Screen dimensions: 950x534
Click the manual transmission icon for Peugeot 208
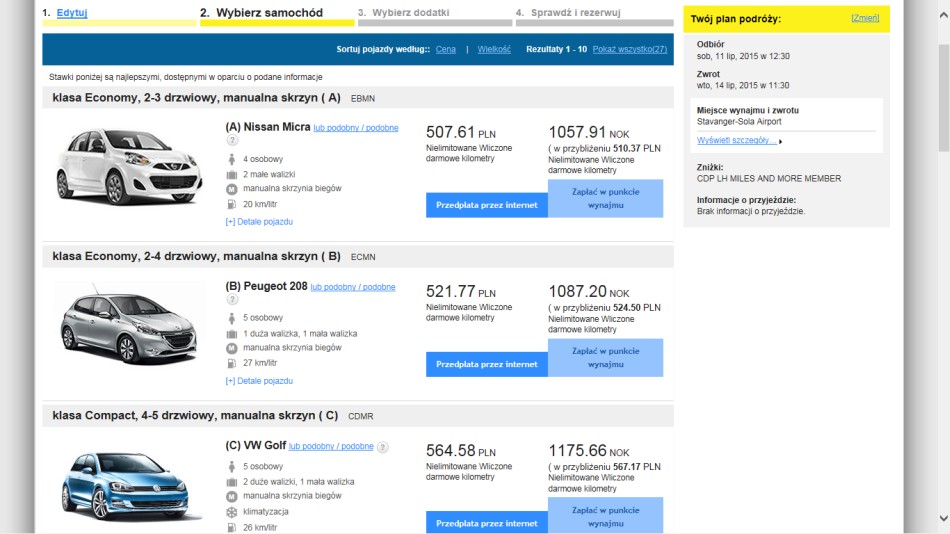[x=231, y=348]
